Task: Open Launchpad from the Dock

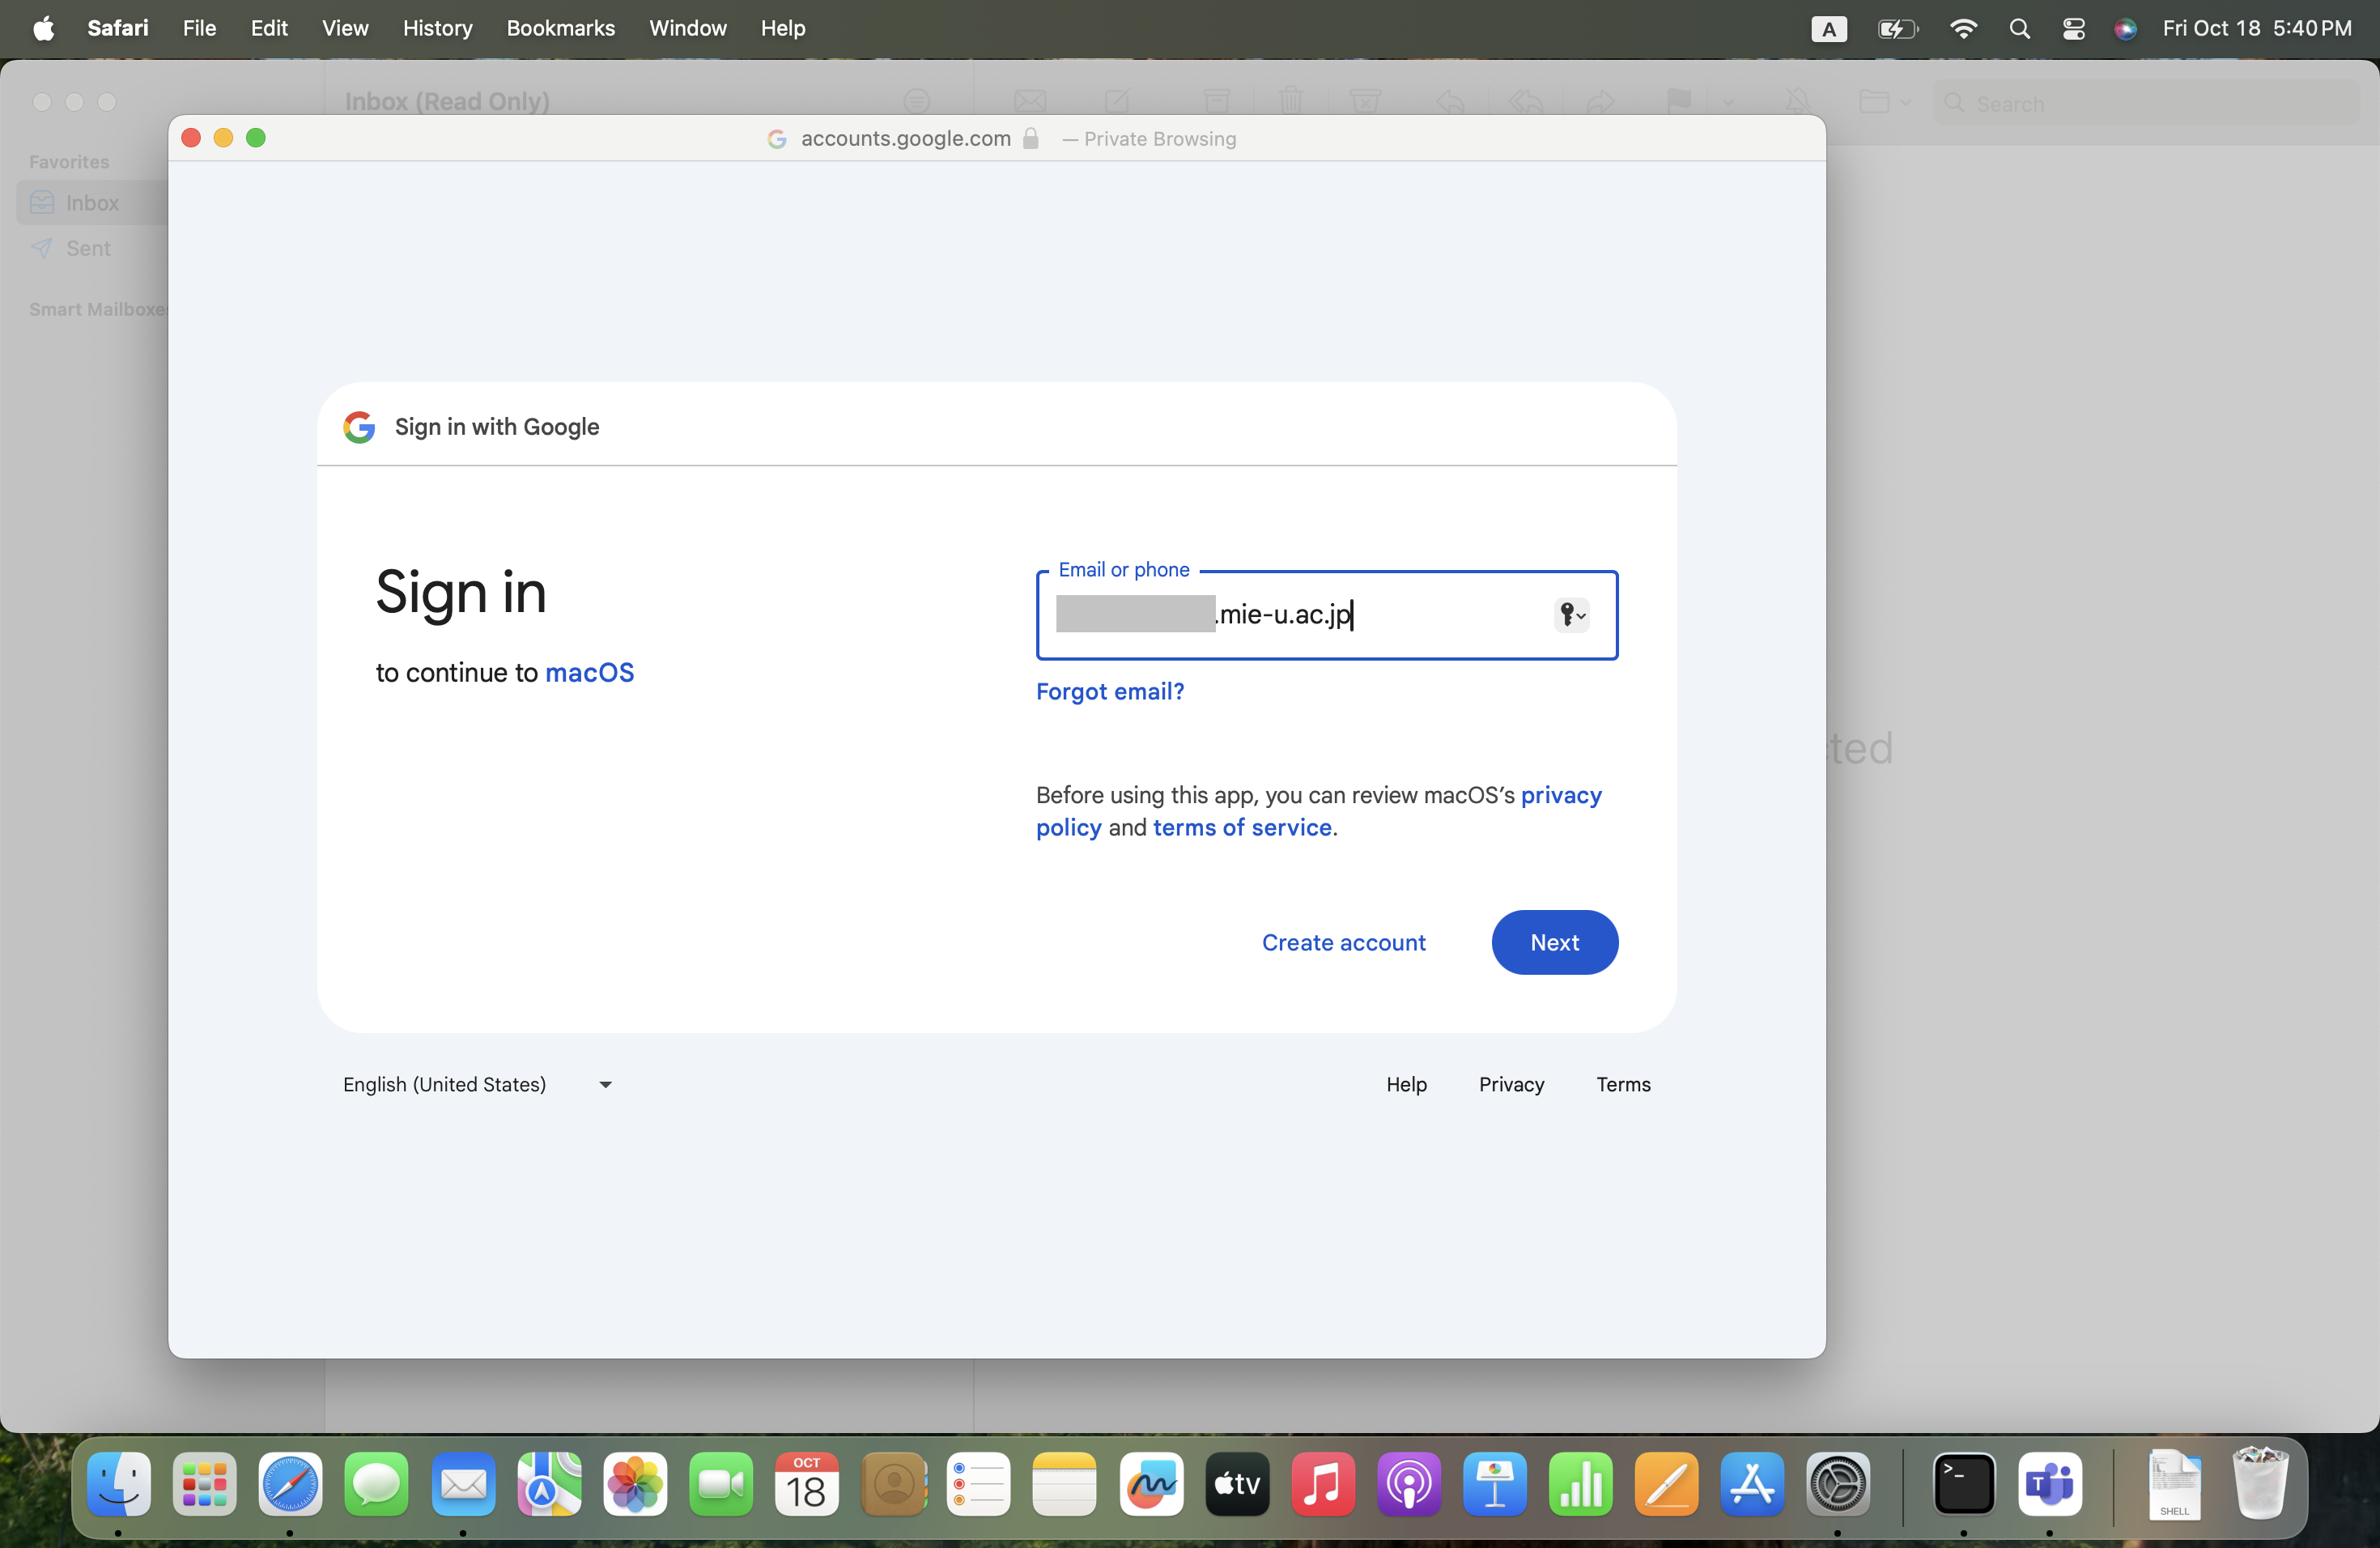Action: point(205,1483)
